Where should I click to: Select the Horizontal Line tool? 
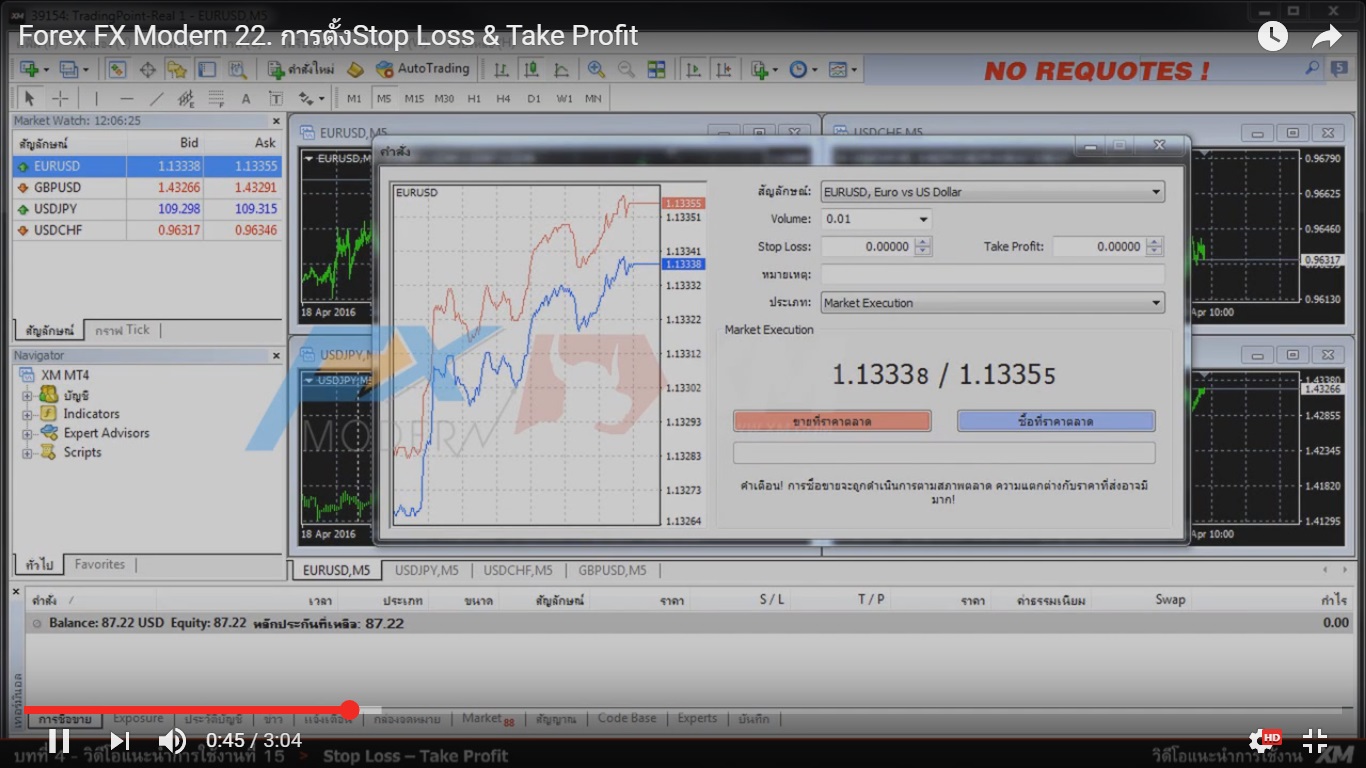pos(126,98)
